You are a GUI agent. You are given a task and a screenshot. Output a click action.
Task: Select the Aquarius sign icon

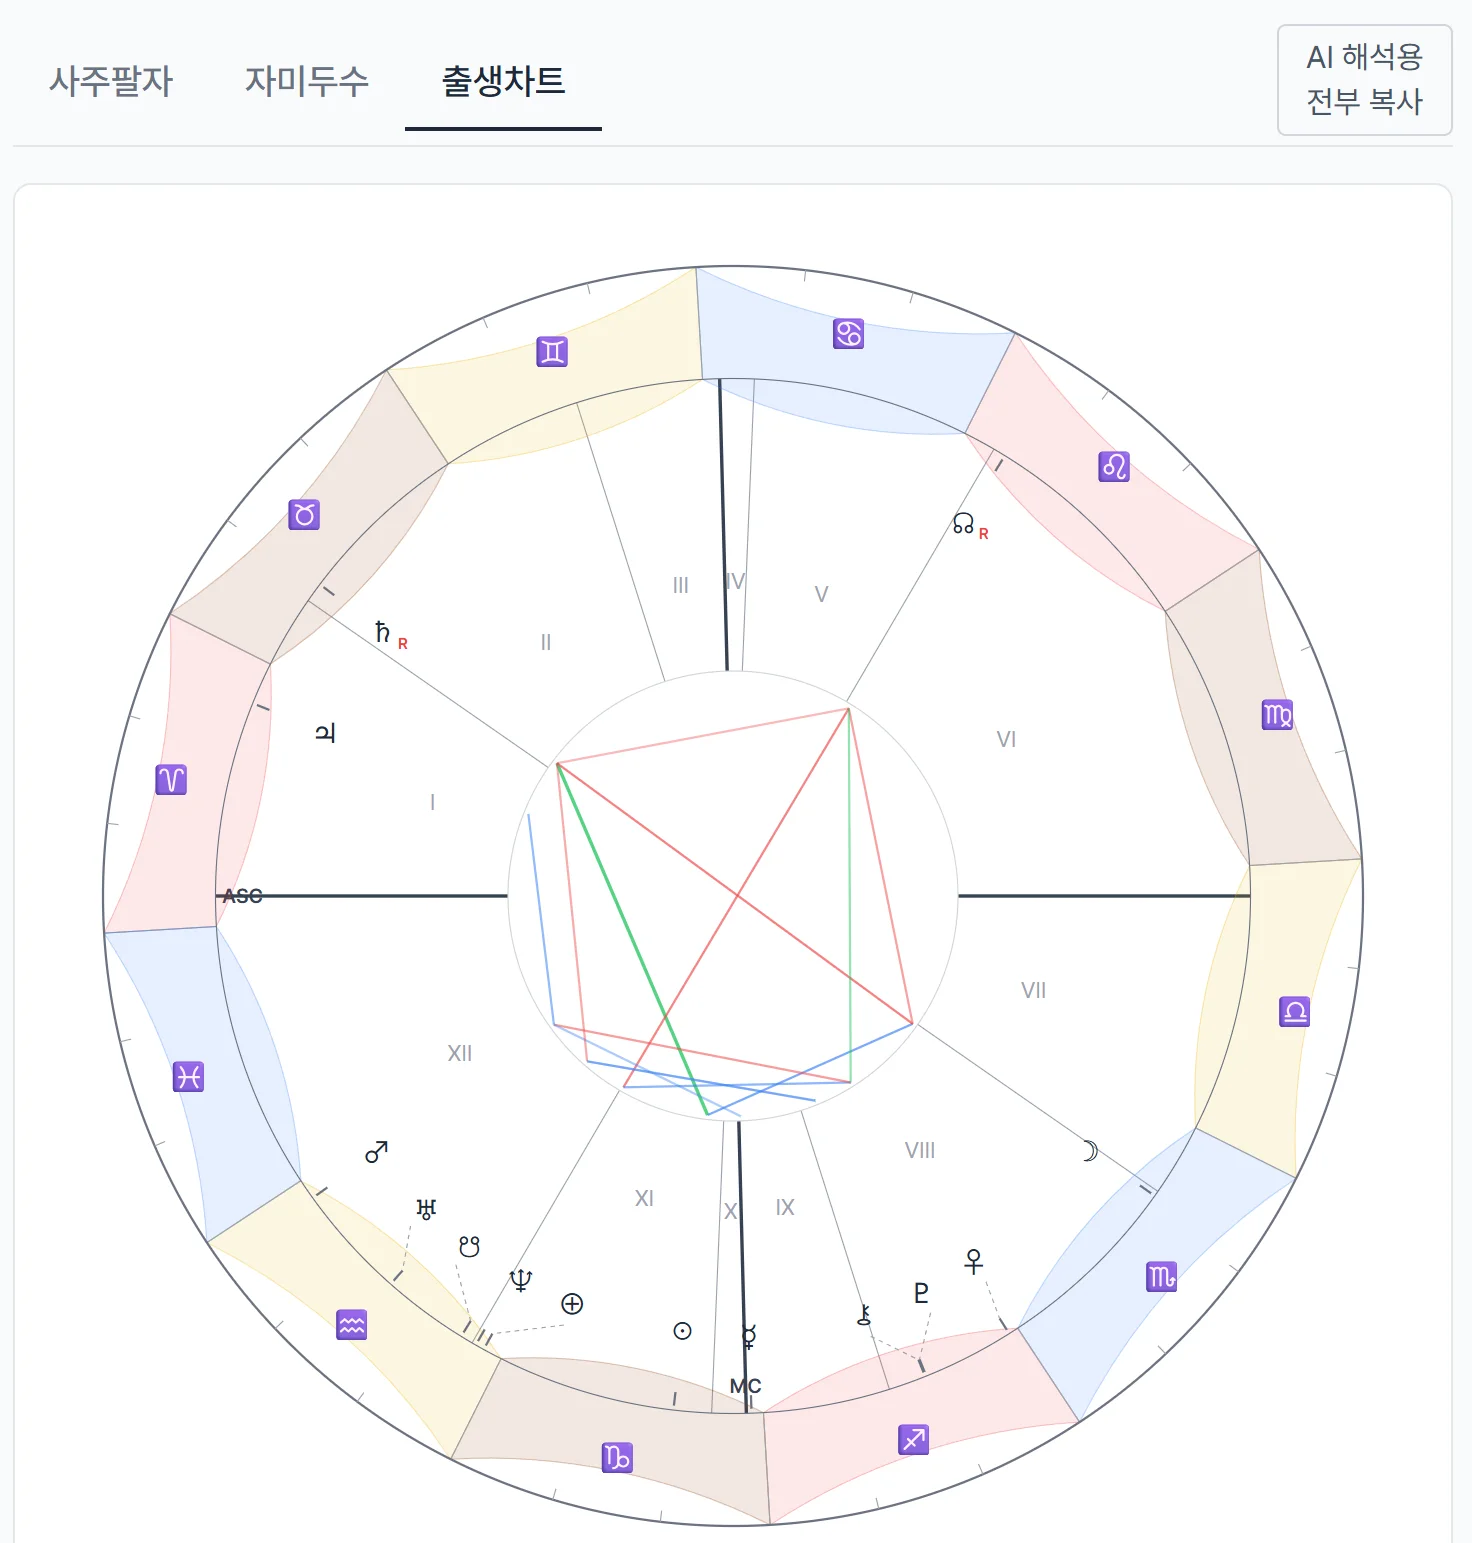pos(350,1326)
